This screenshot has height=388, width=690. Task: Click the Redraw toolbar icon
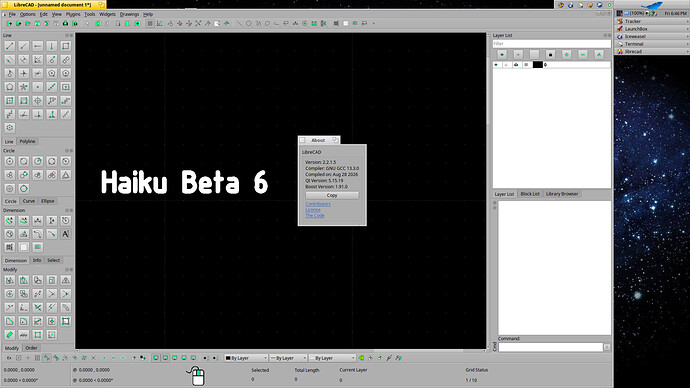point(170,23)
